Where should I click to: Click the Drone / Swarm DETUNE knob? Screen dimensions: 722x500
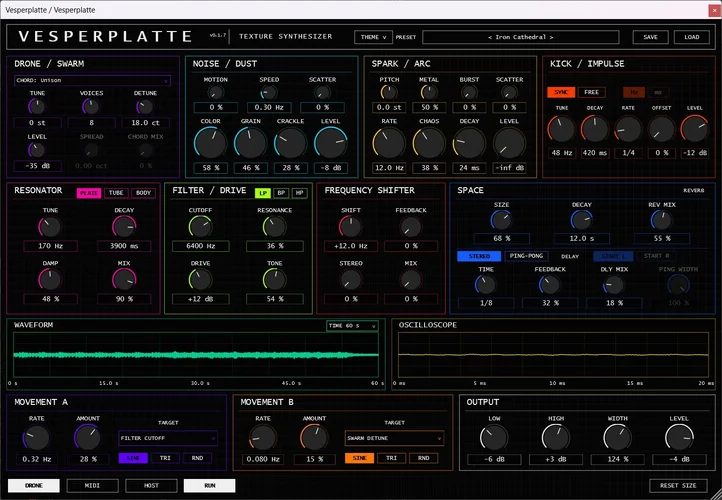point(145,107)
